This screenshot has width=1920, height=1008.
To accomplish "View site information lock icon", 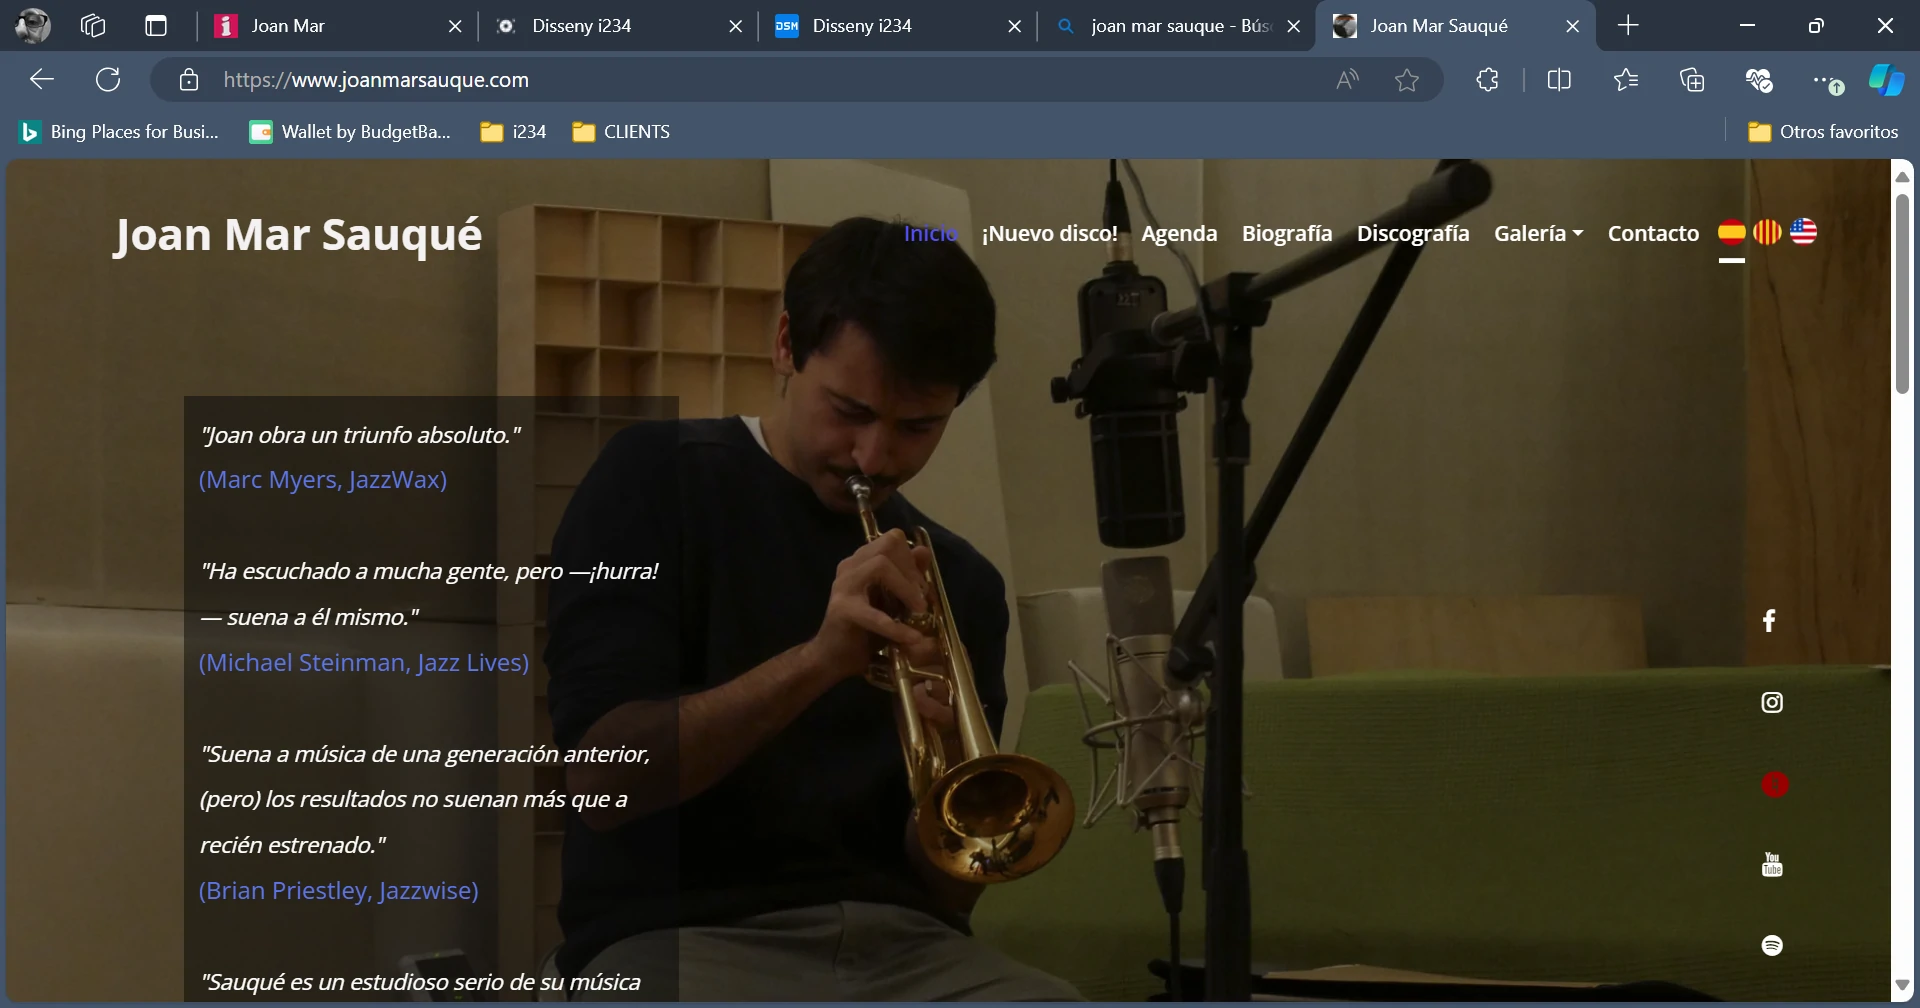I will coord(189,80).
